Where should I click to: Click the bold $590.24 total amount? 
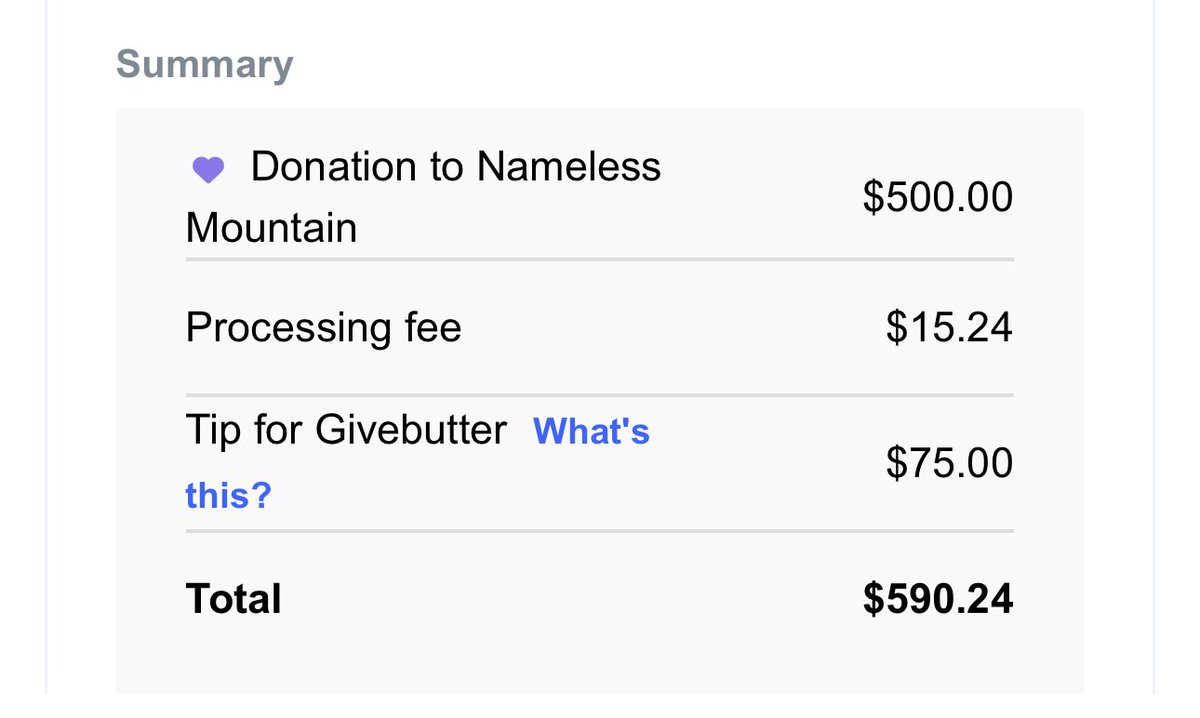tap(937, 599)
